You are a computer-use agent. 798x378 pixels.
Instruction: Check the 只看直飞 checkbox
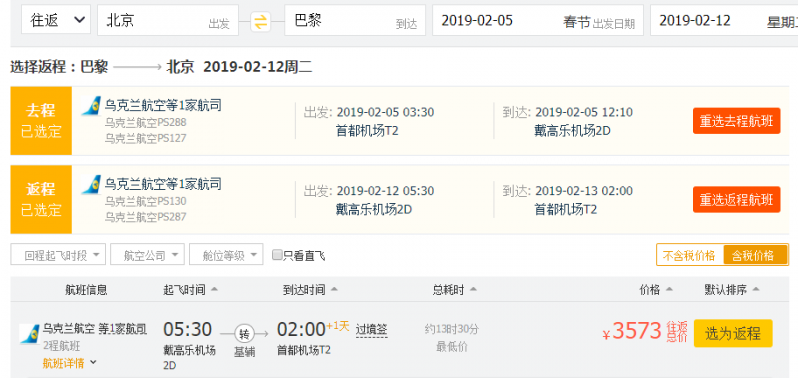coord(277,255)
